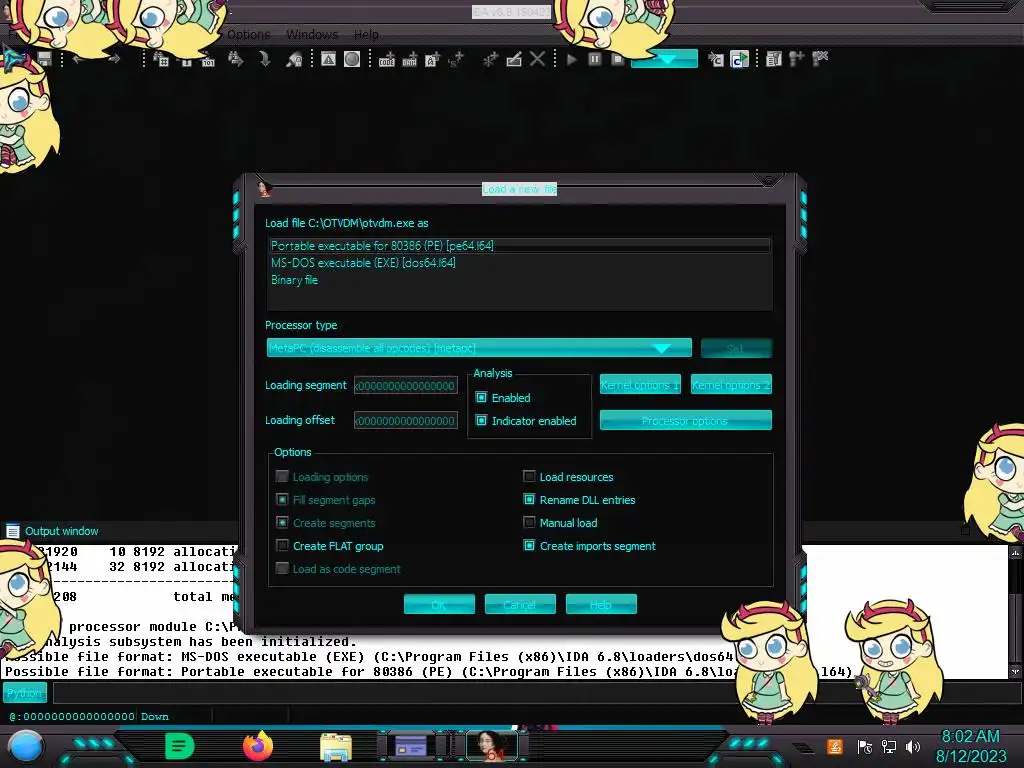Click the dialog Help button

601,605
